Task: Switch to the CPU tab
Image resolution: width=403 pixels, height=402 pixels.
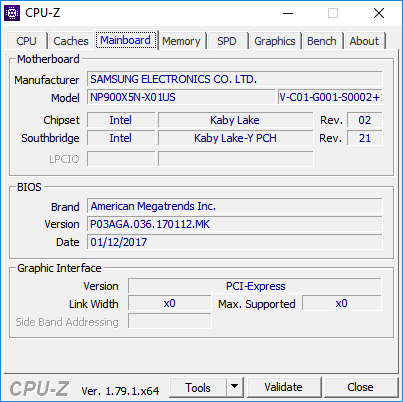Action: coord(26,41)
